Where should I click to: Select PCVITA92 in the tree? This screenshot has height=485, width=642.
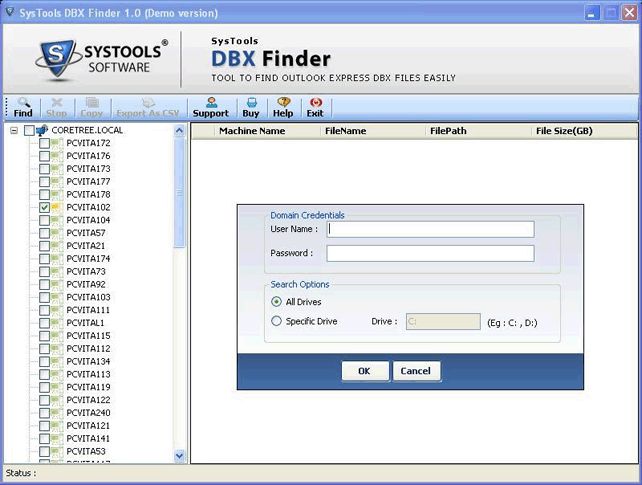(86, 284)
